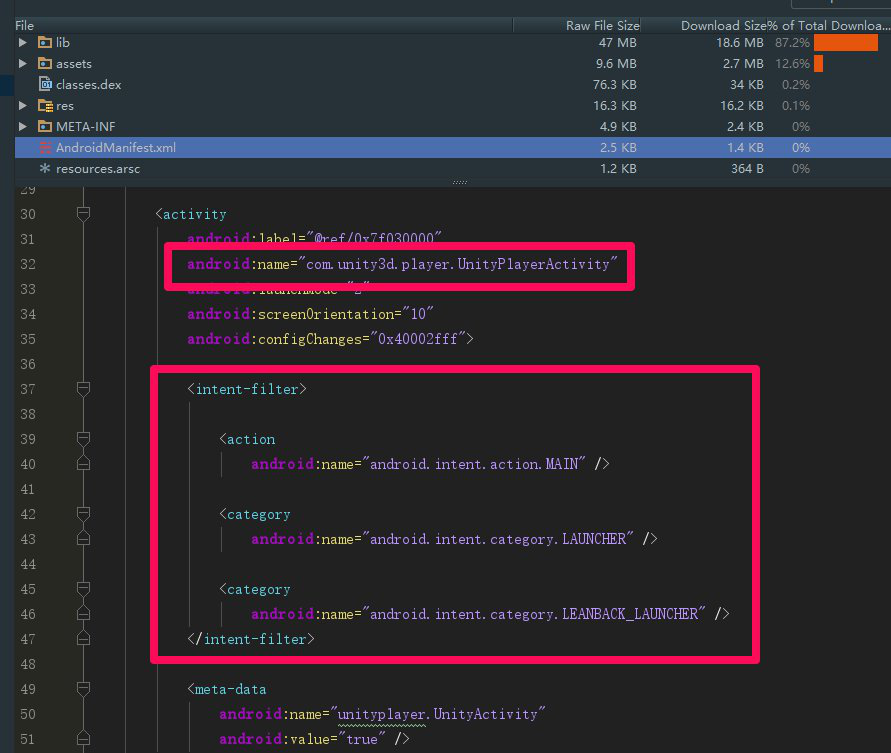Click the Download Size column header
The image size is (891, 753).
(711, 24)
